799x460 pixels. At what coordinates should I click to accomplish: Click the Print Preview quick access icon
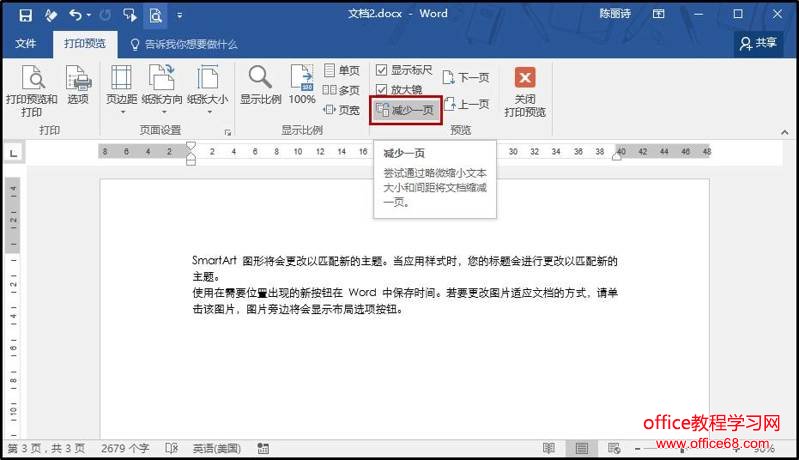coord(155,15)
